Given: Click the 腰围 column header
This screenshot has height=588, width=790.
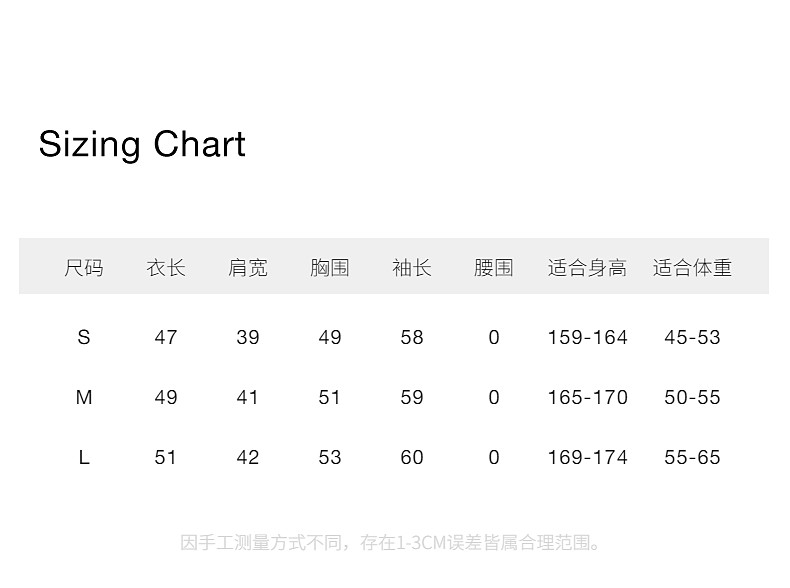Looking at the screenshot, I should (x=494, y=268).
